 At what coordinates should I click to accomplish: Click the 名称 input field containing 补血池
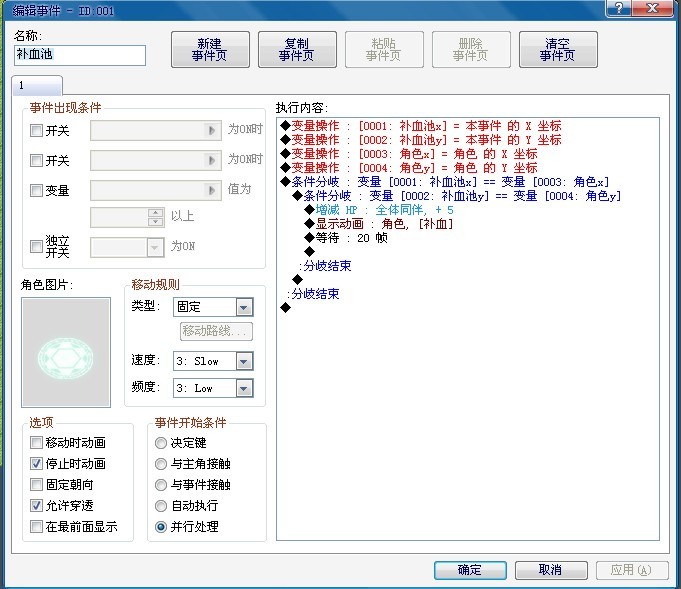79,55
